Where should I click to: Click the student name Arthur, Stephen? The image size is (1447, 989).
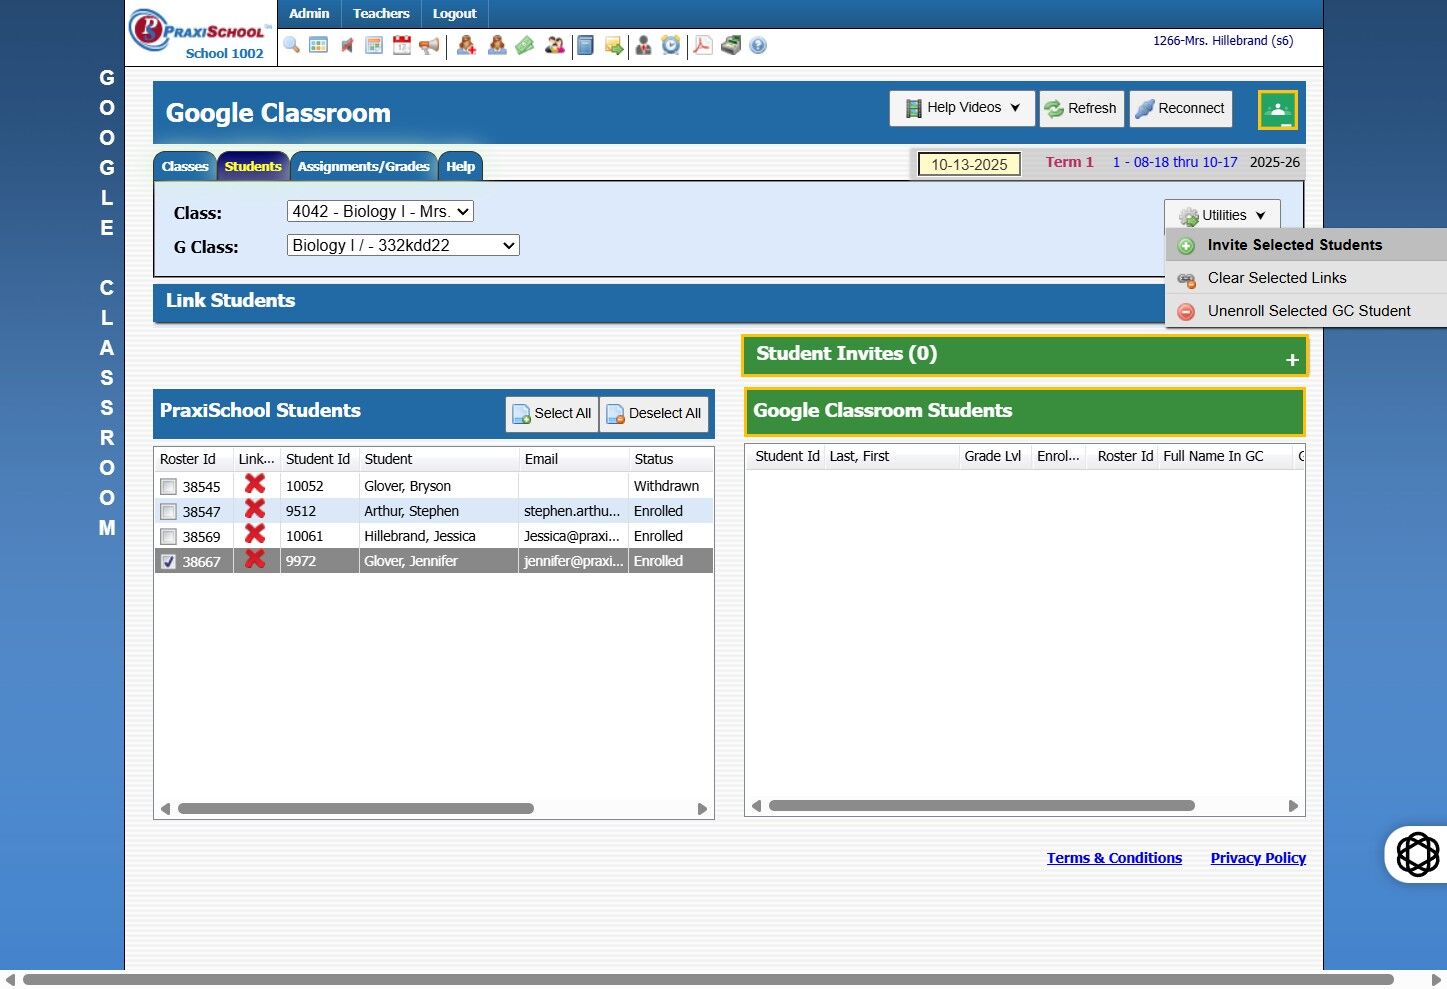coord(411,511)
